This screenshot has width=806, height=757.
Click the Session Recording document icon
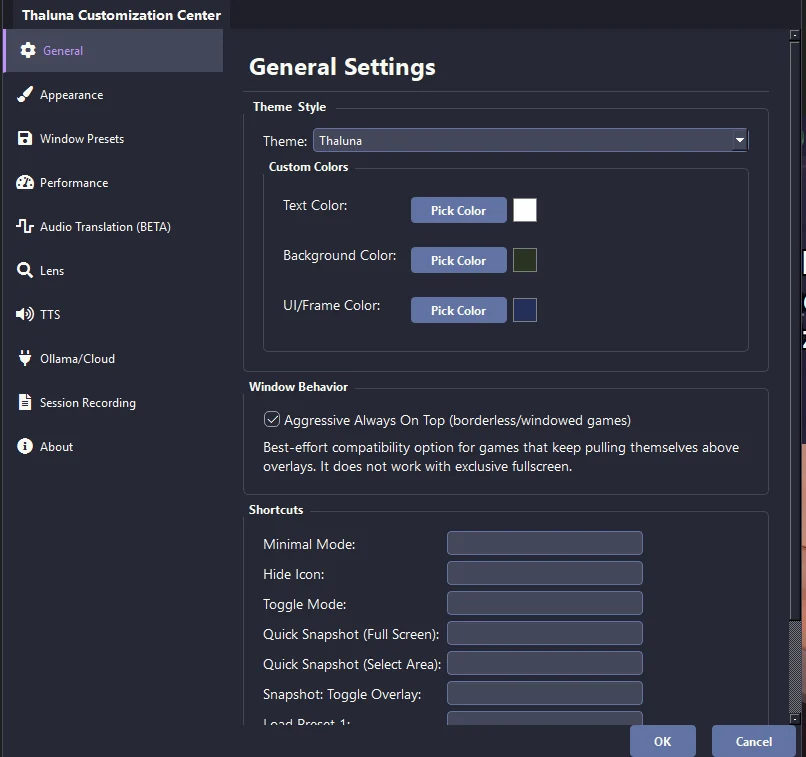pos(25,402)
